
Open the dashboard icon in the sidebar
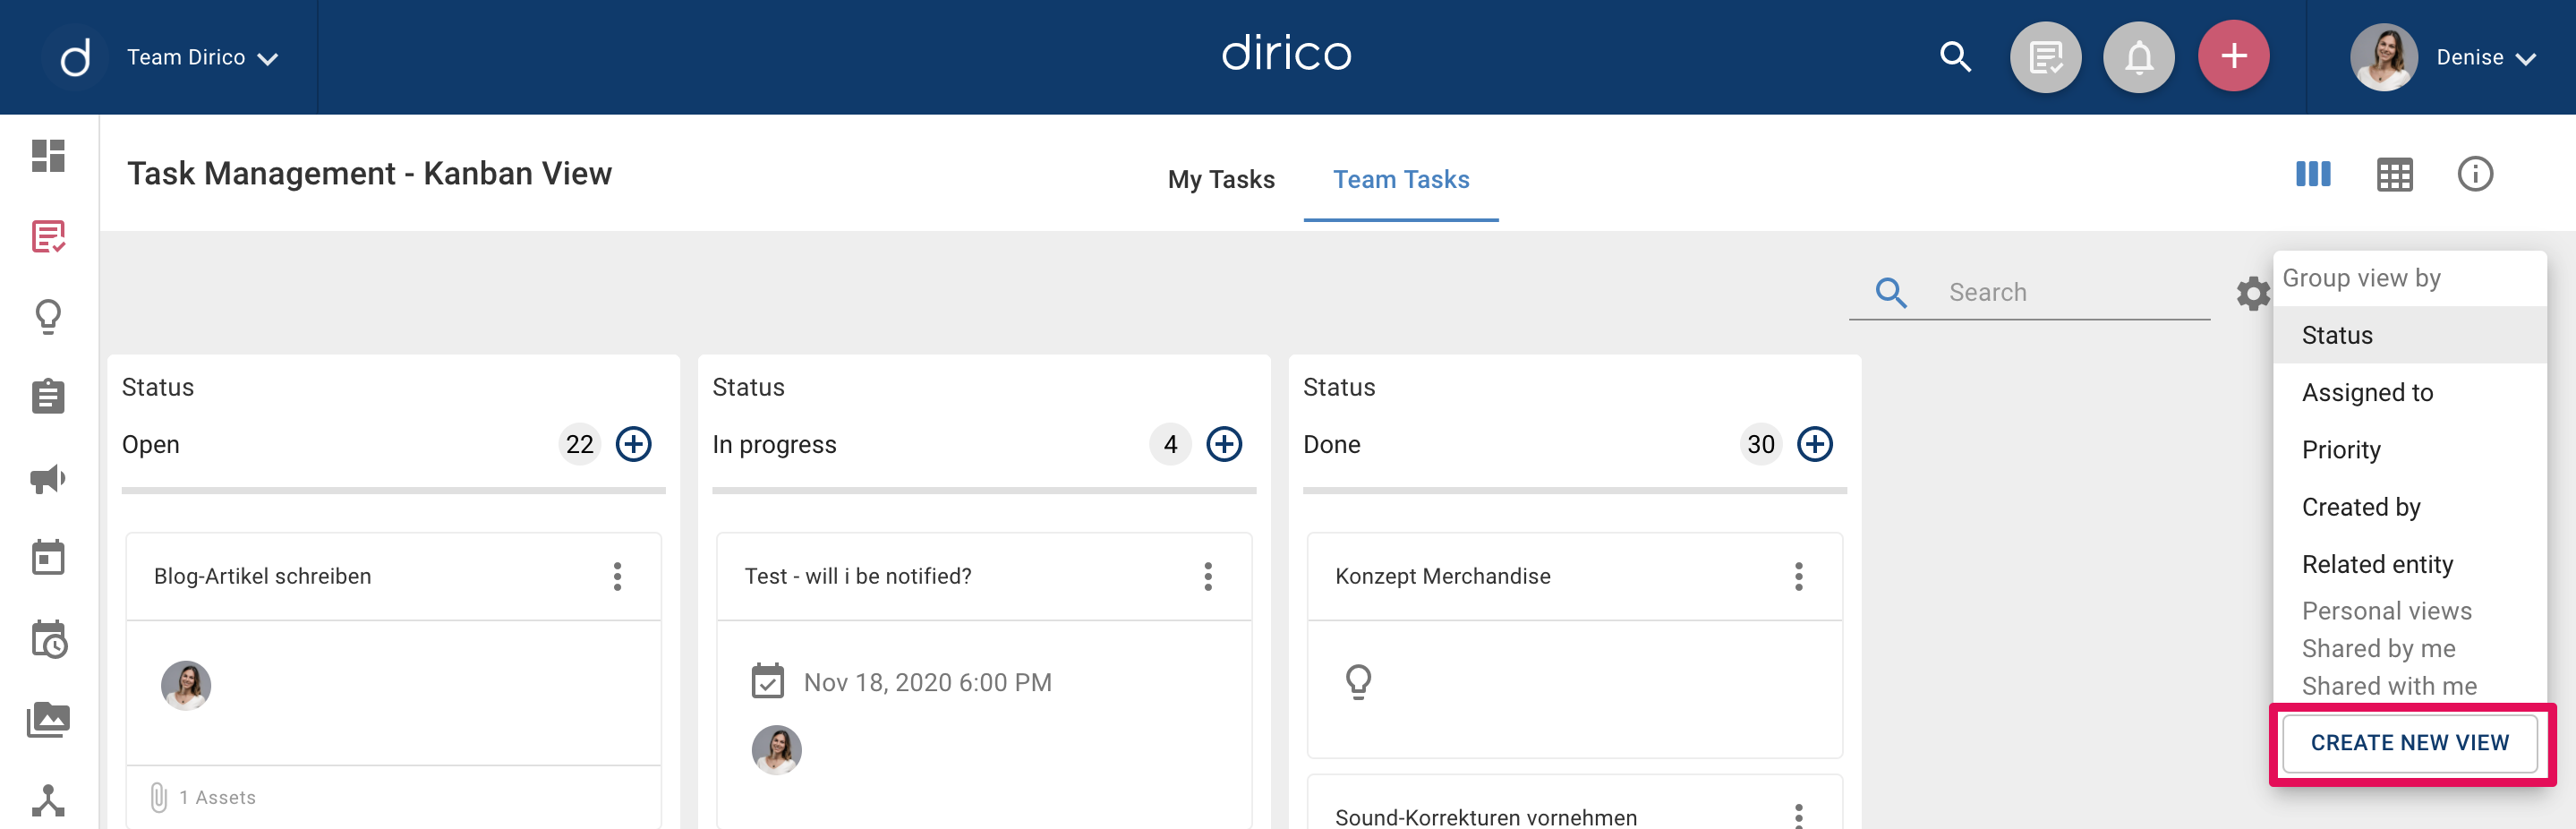point(48,156)
